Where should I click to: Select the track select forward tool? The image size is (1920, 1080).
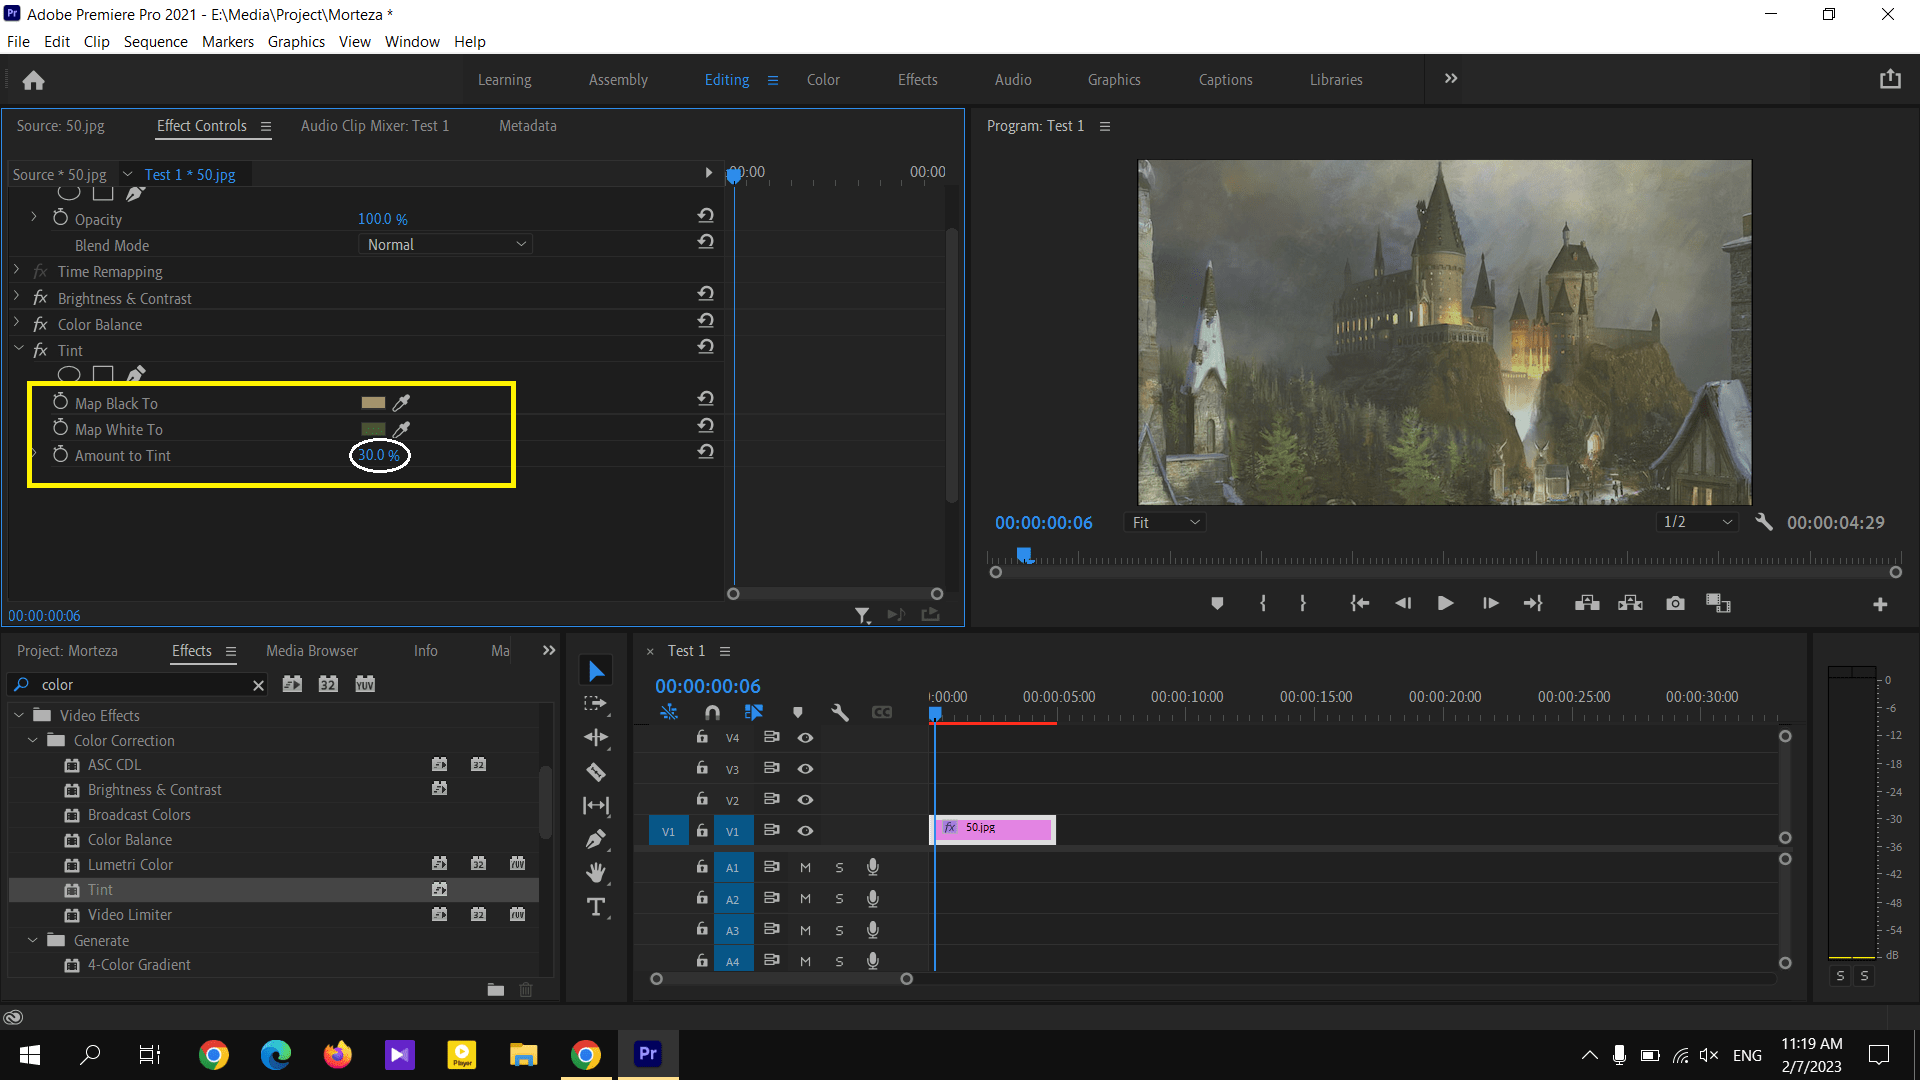[596, 704]
